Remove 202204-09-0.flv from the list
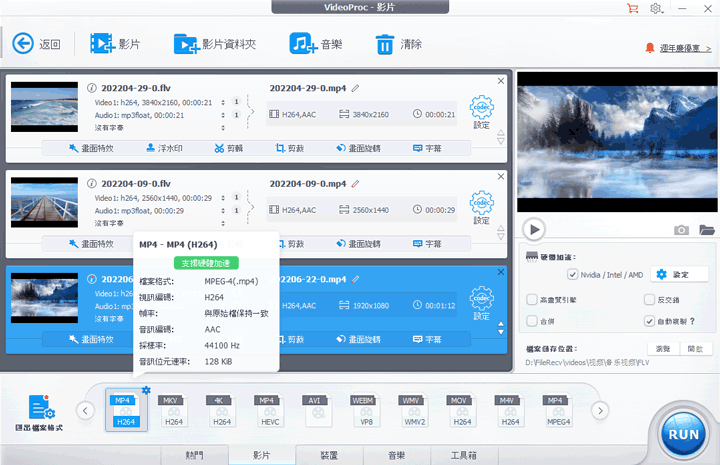 501,176
